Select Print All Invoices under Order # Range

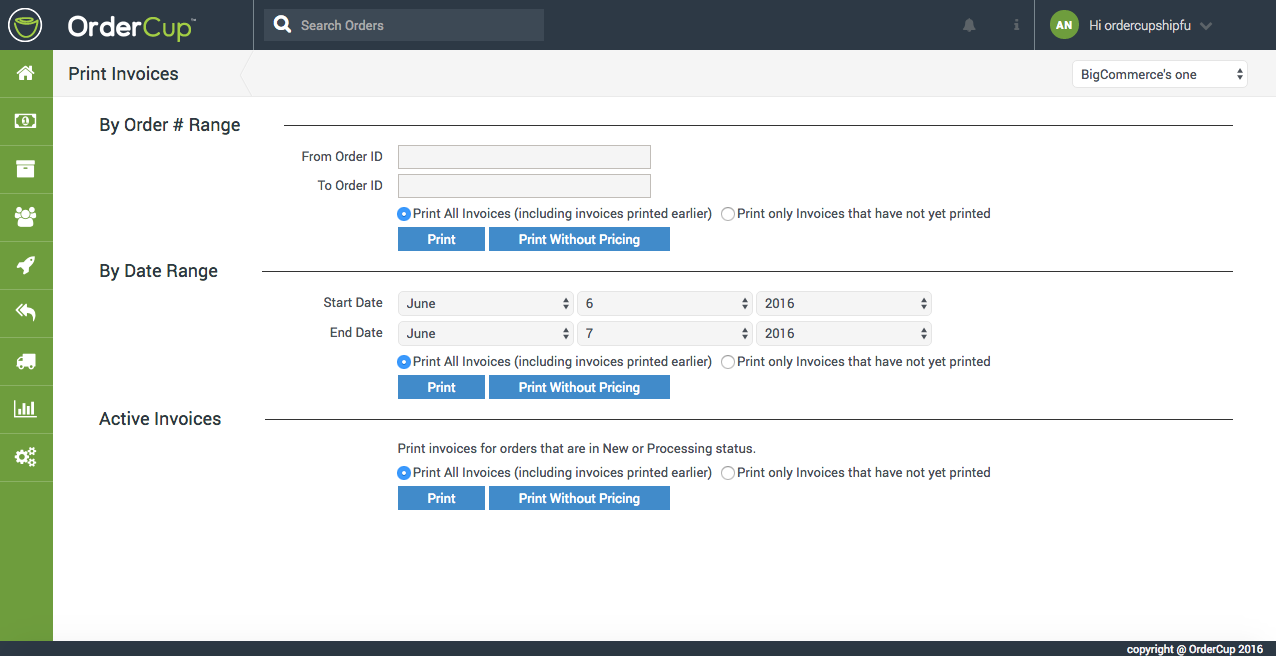click(404, 214)
